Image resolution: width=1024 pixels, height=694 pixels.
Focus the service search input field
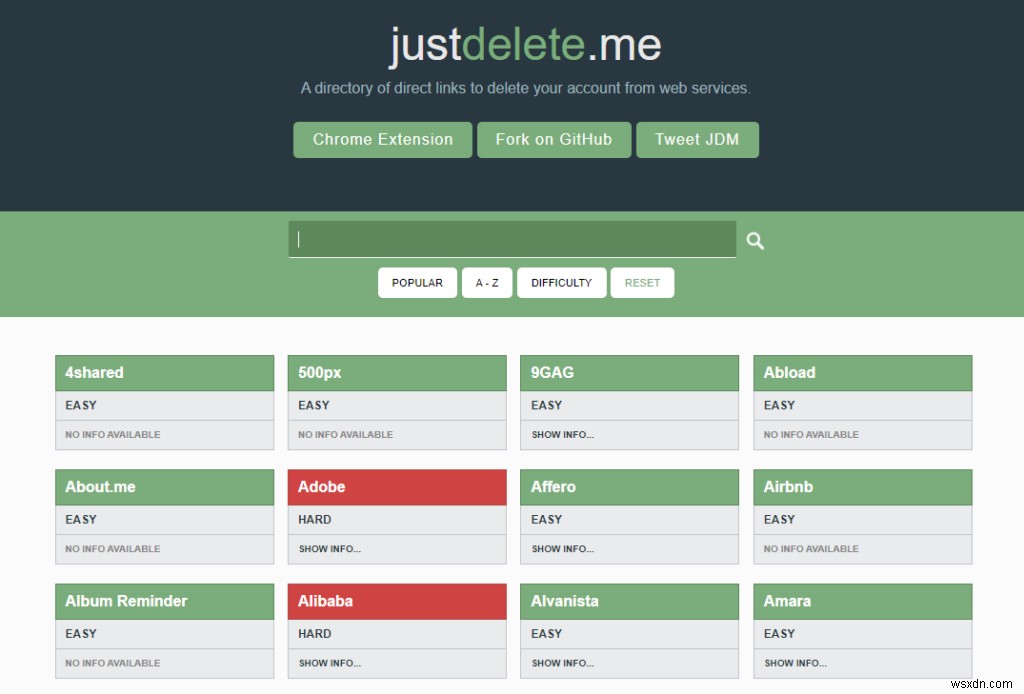pyautogui.click(x=512, y=239)
